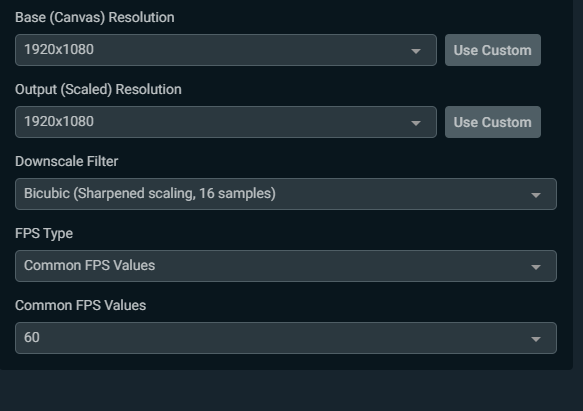Click the Common FPS Values label above the 60 field

(80, 305)
